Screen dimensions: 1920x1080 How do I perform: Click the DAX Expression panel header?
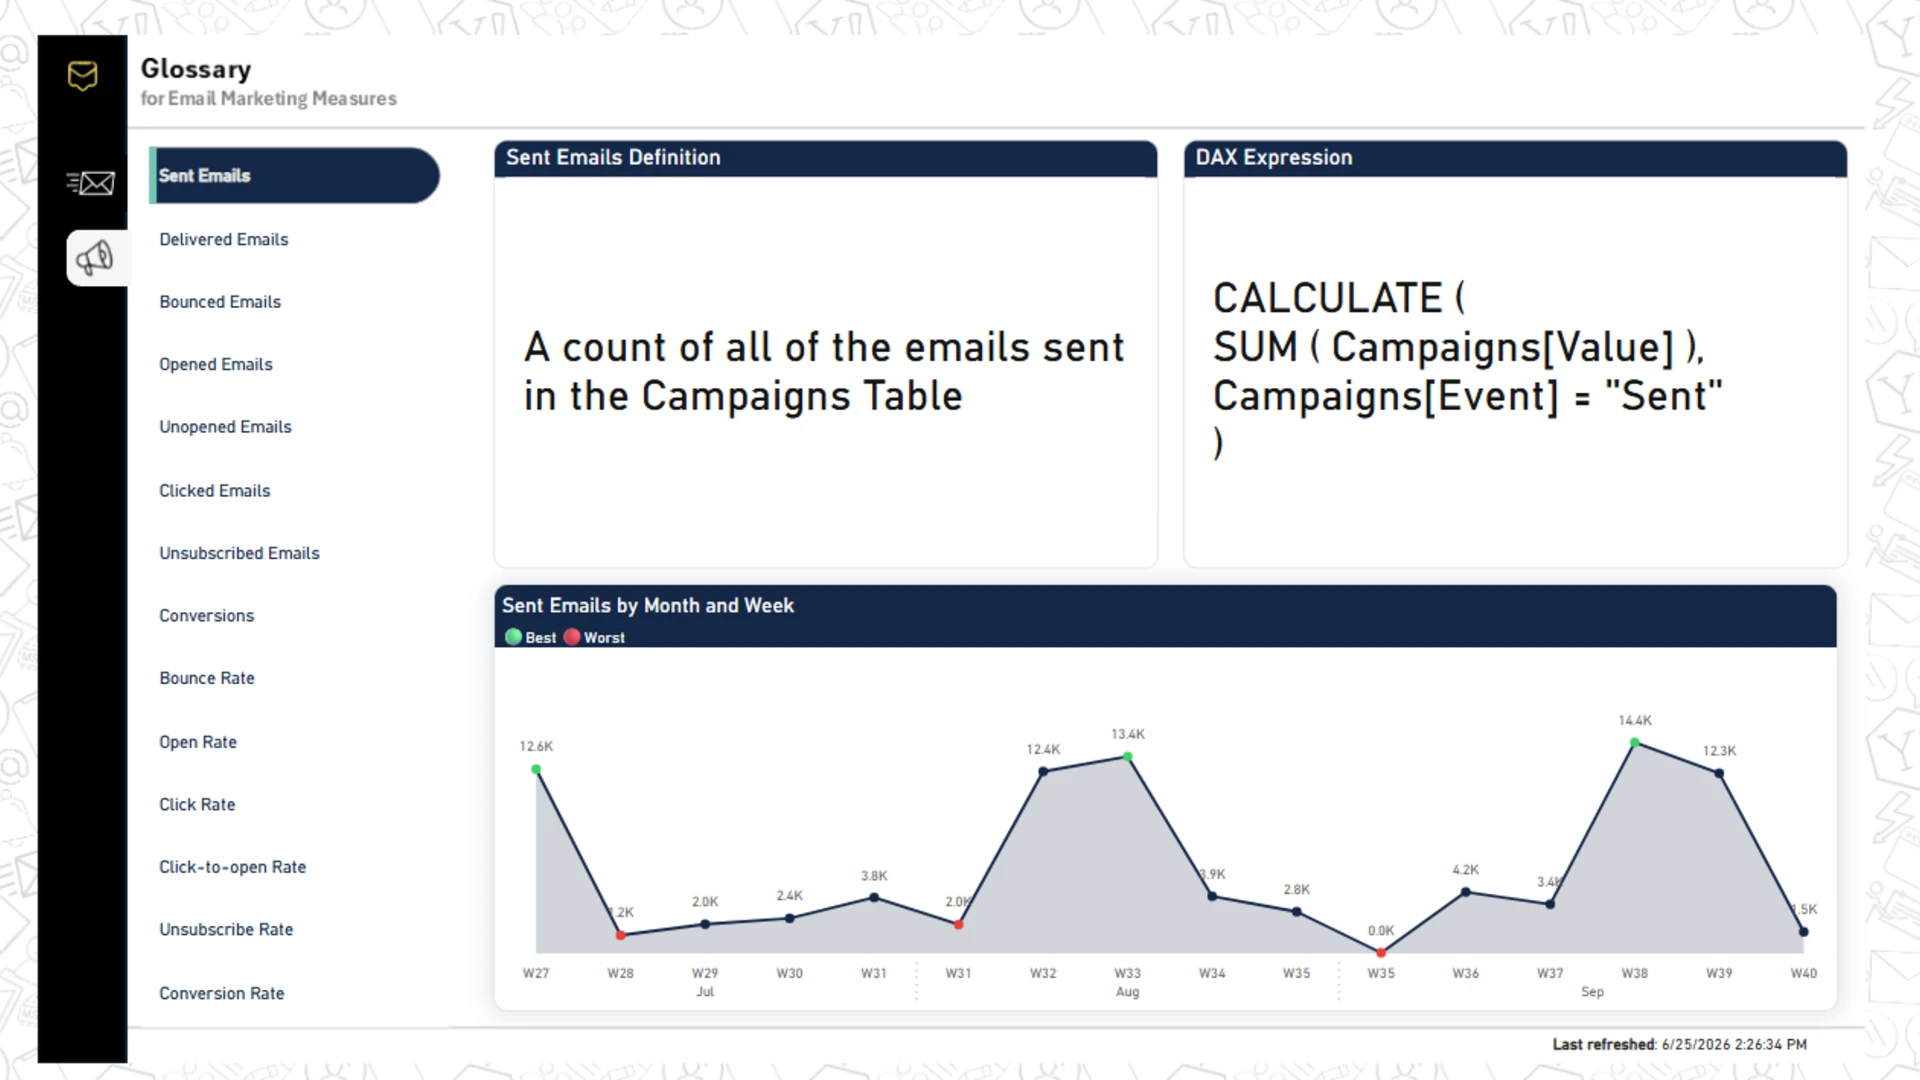pyautogui.click(x=1515, y=158)
